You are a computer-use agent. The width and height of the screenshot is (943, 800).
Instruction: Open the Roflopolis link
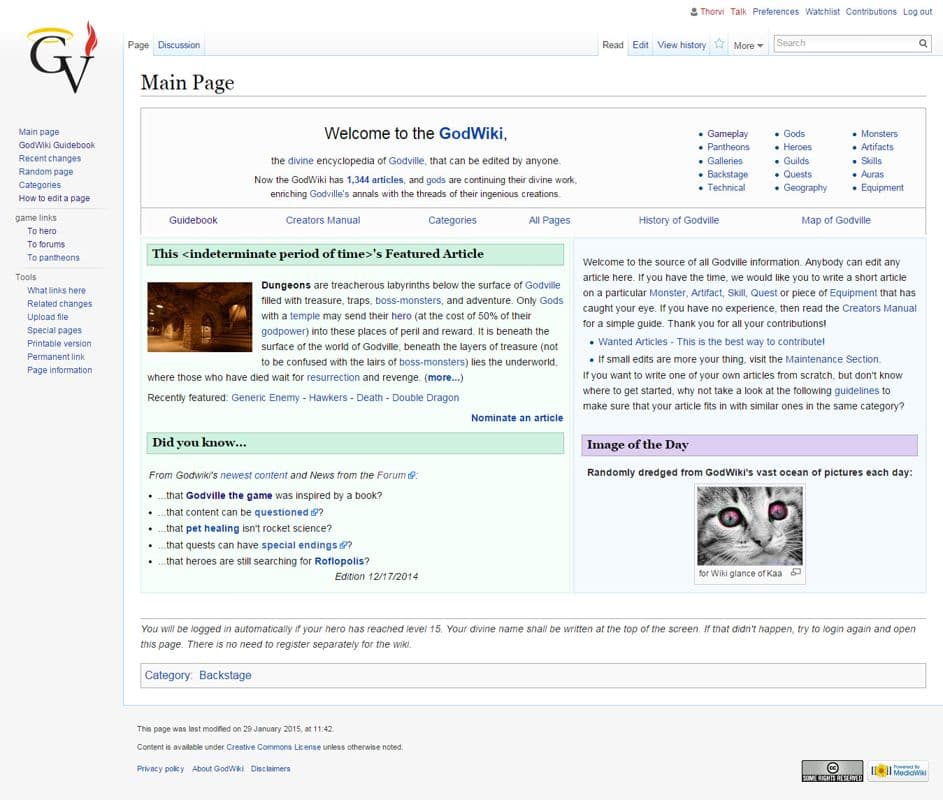(x=339, y=561)
